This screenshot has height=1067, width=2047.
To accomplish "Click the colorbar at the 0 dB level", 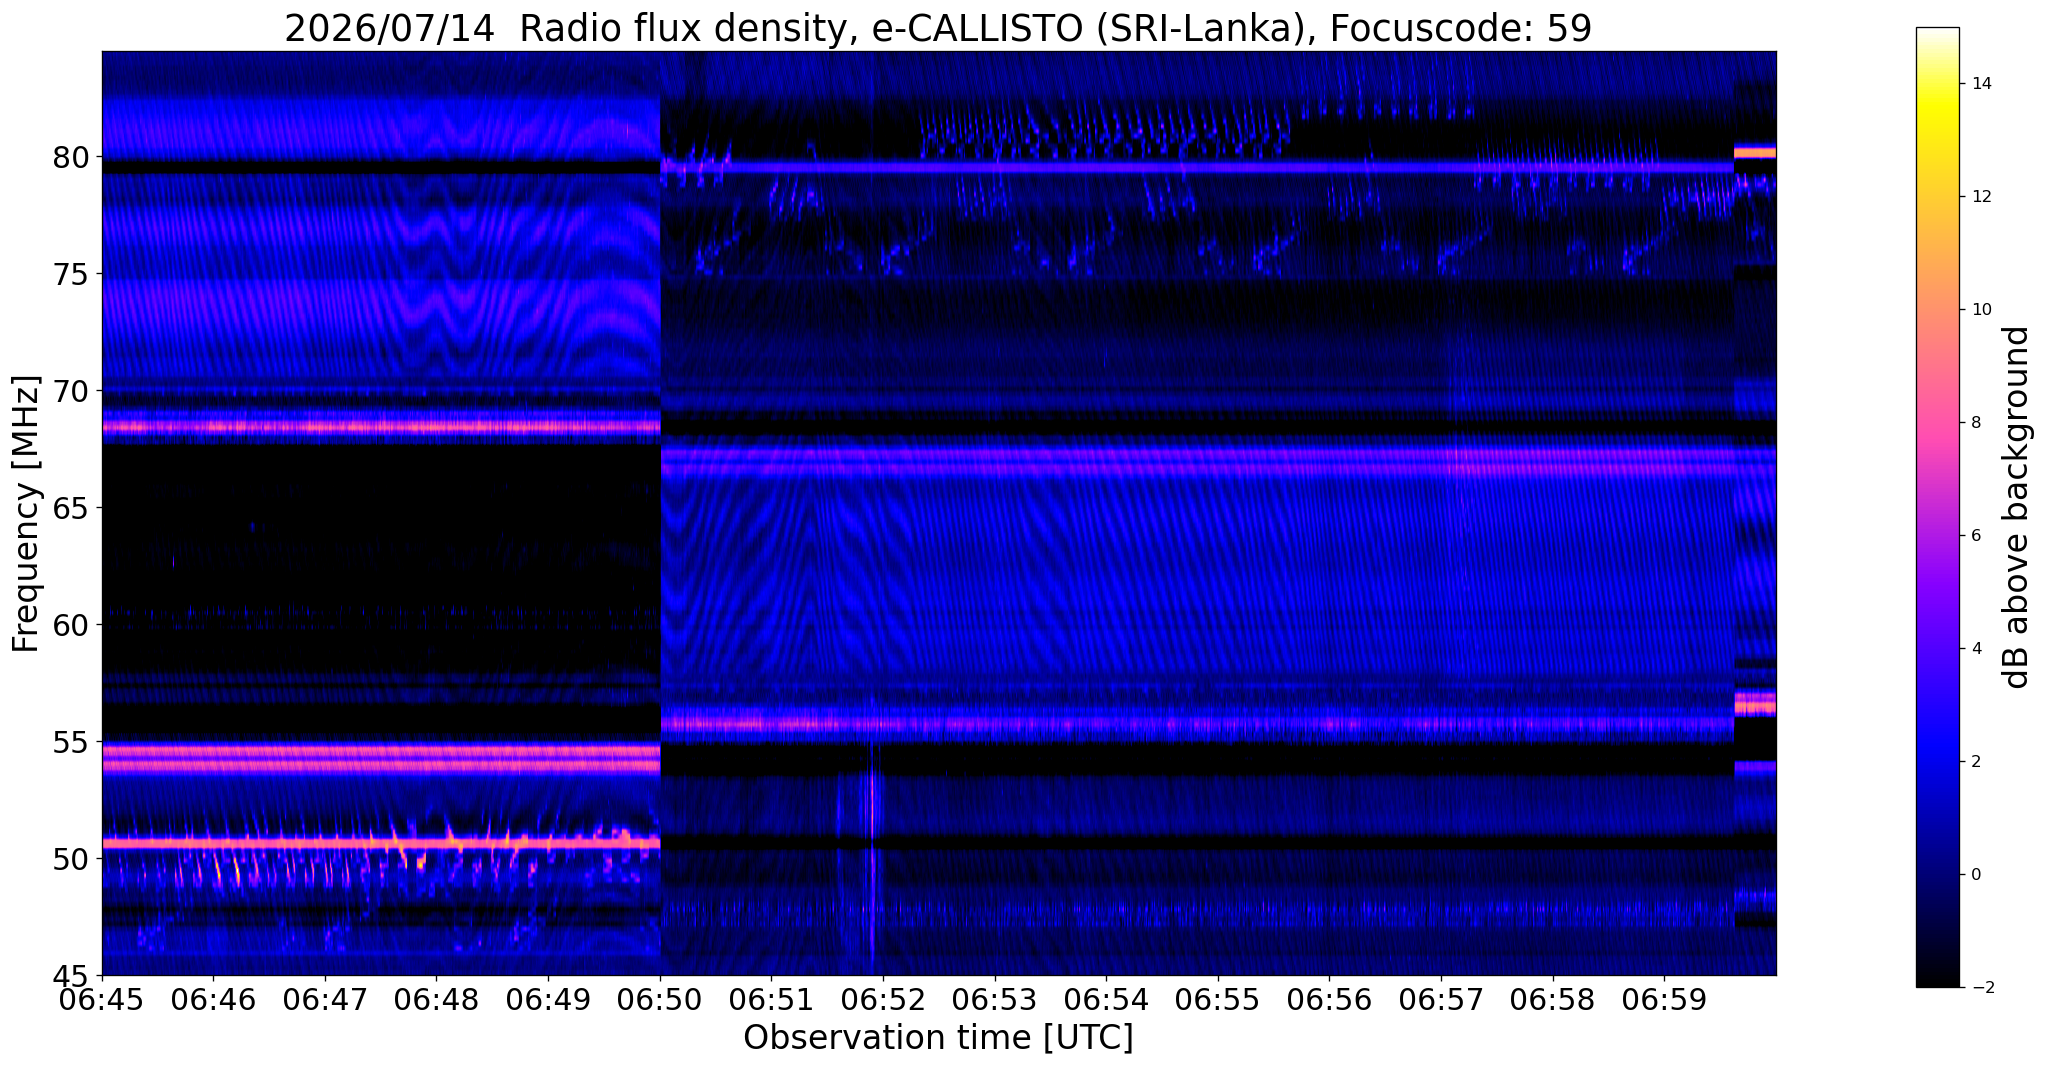I will click(1937, 874).
